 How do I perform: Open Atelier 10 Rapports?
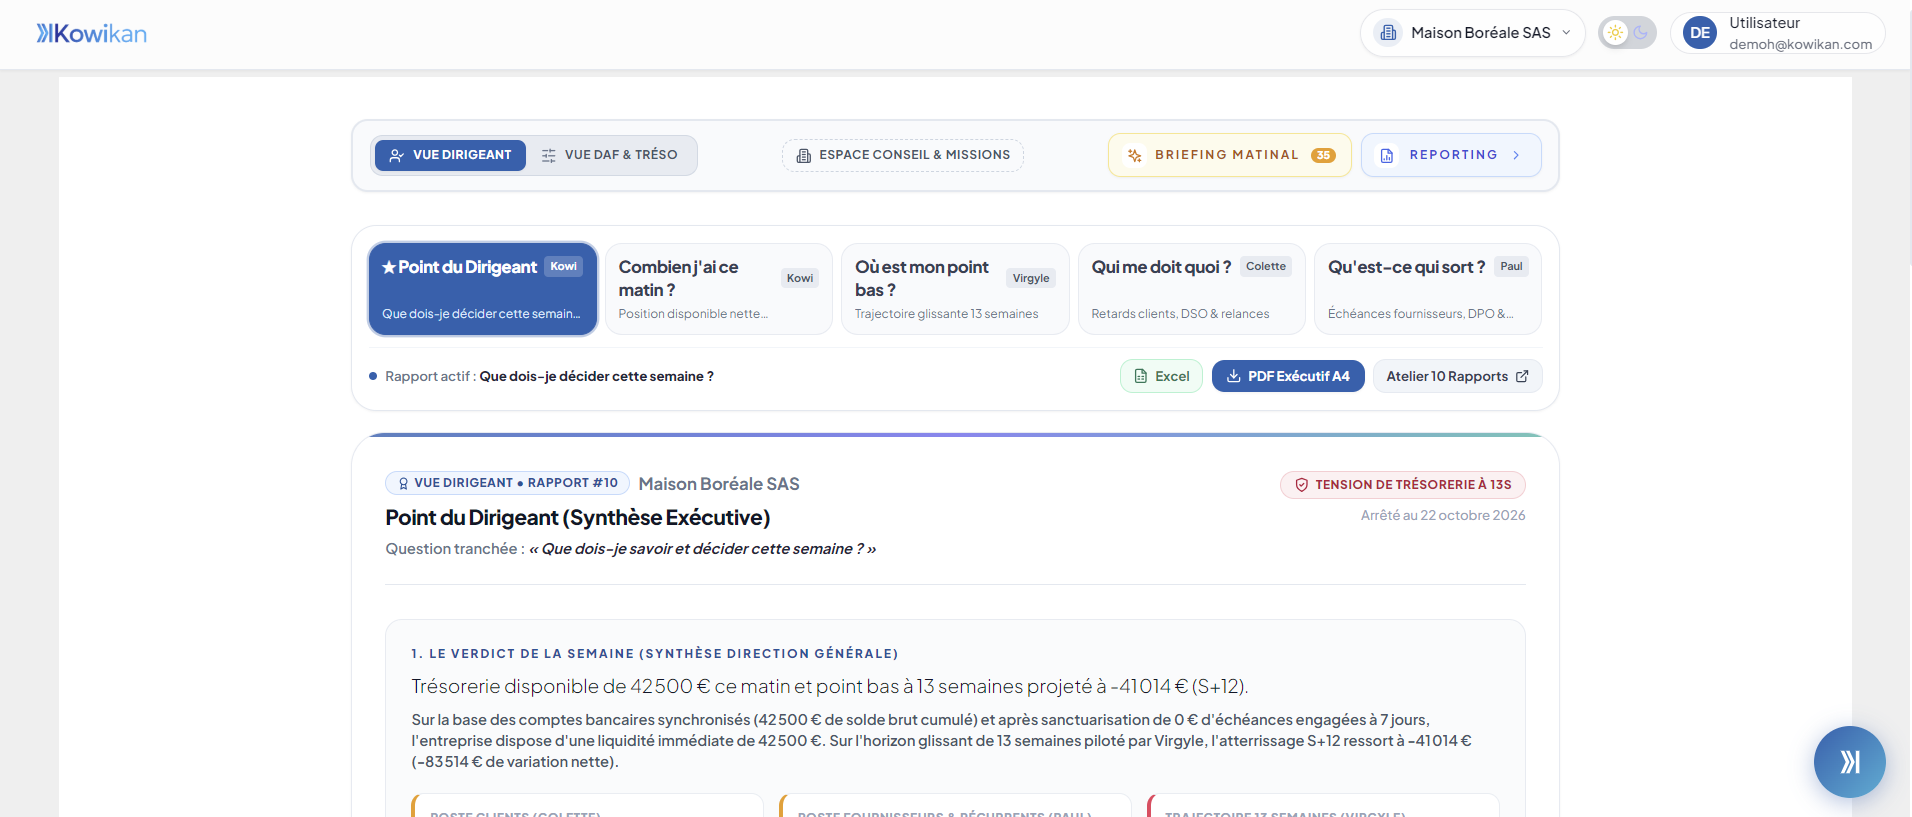click(x=1457, y=376)
